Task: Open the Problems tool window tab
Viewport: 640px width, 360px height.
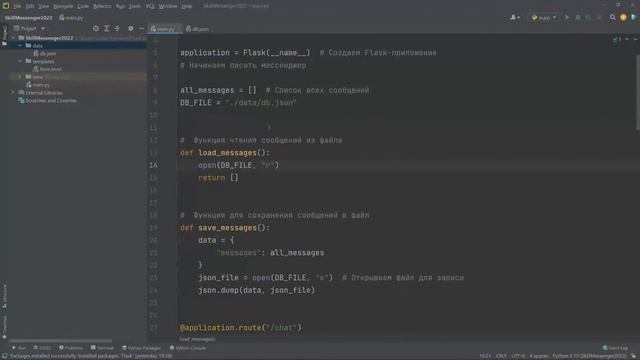Action: tap(71, 348)
